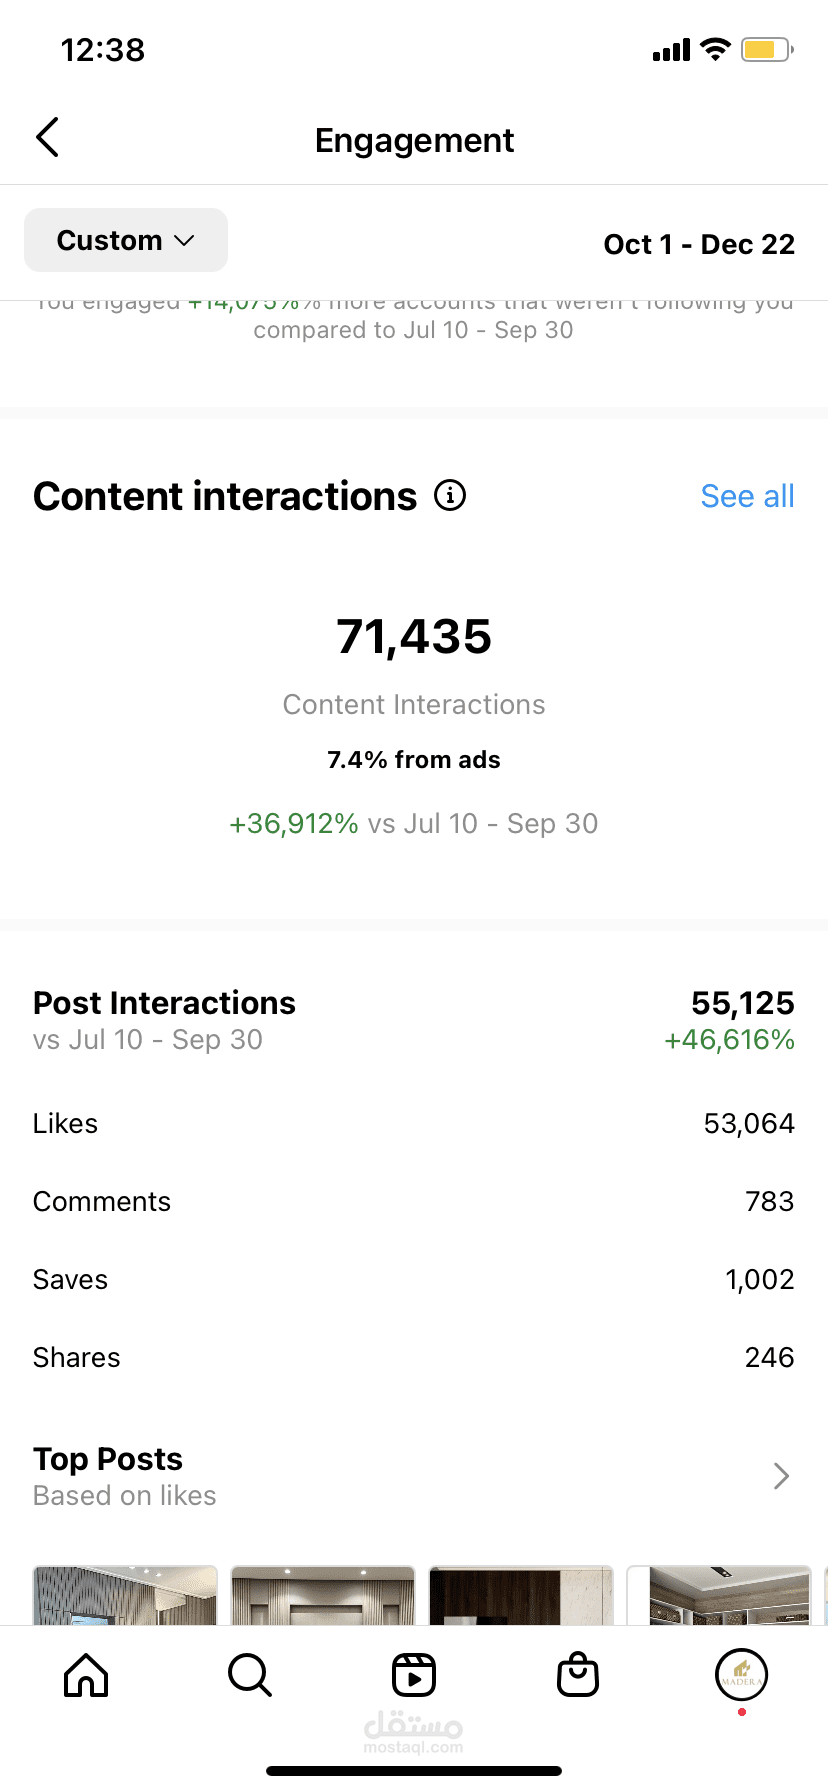Tap the battery status icon
This screenshot has width=828, height=1792.
(767, 49)
